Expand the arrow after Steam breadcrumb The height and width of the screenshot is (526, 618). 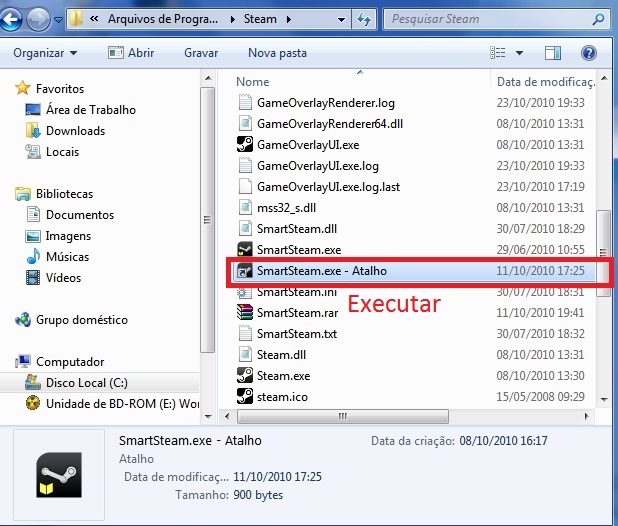coord(289,19)
